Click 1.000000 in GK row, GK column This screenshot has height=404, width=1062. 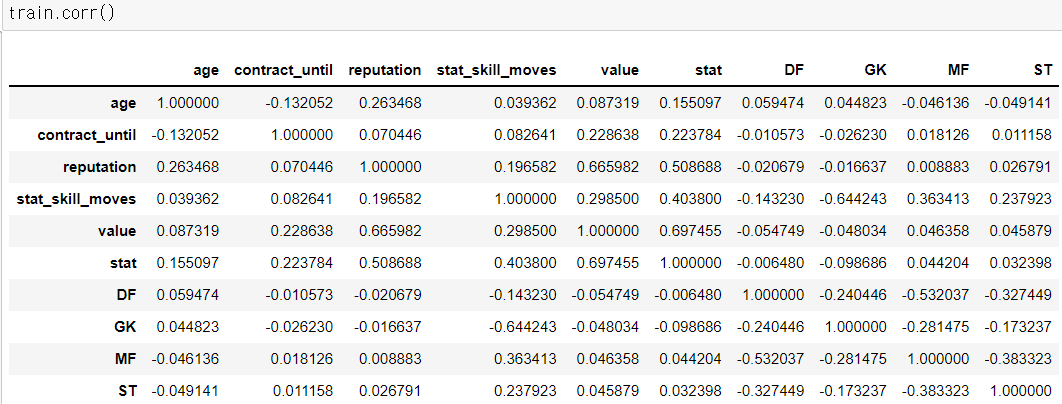pyautogui.click(x=856, y=327)
